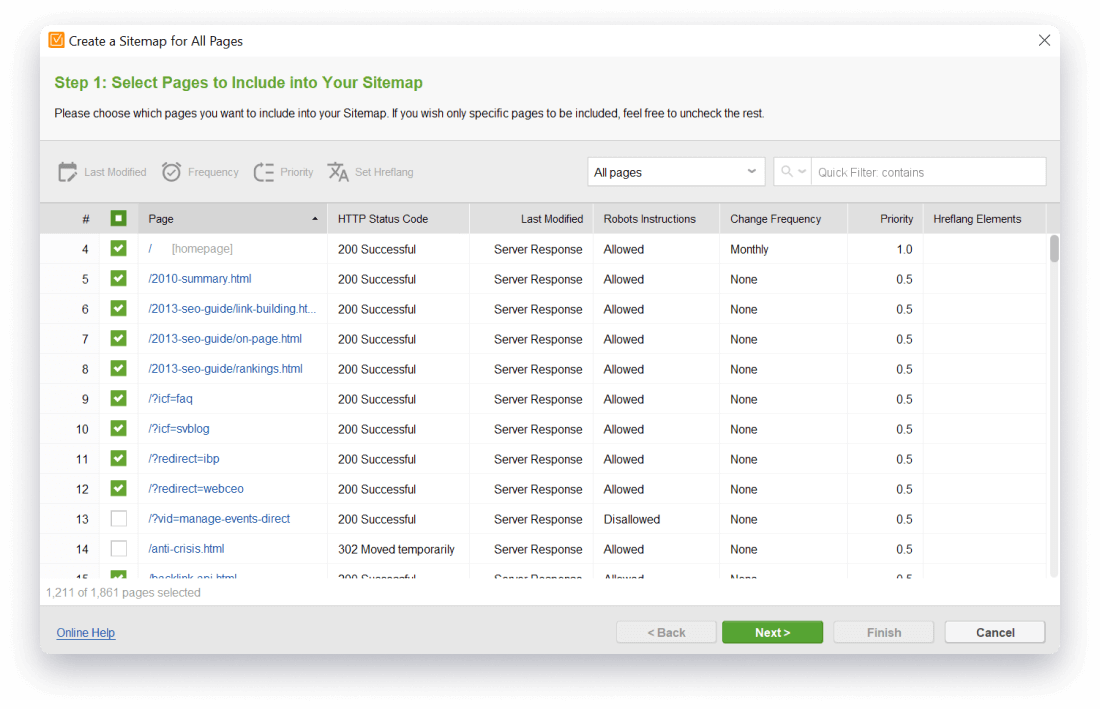Open the /anti-crisis.html page link
1100x709 pixels.
click(x=187, y=549)
